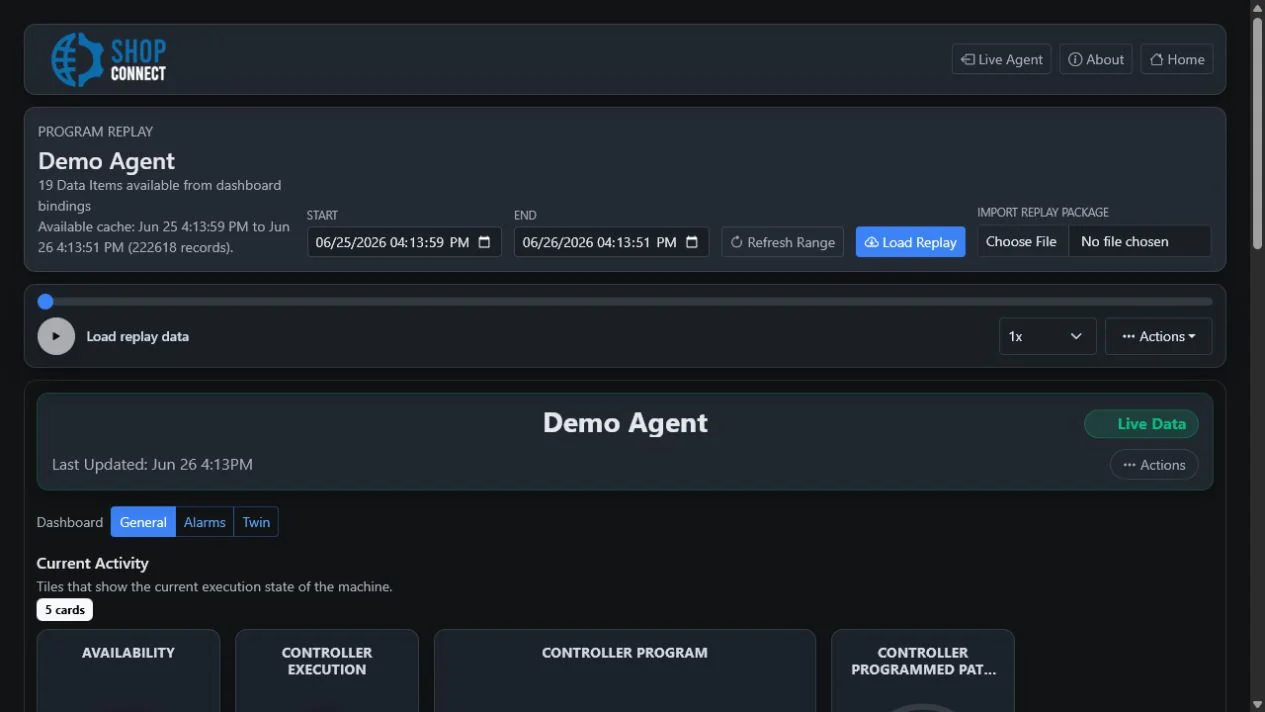Open the Live Agent page
1265x712 pixels.
(x=1001, y=59)
